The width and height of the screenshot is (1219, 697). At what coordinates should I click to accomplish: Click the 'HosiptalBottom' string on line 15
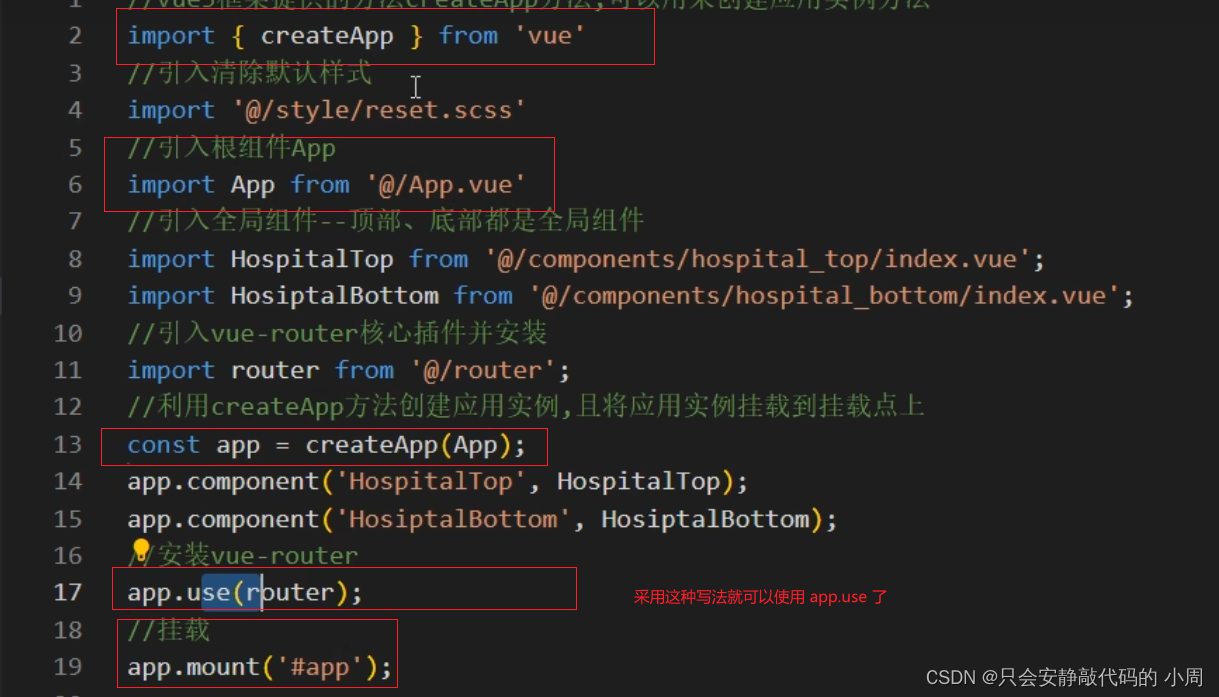click(452, 520)
